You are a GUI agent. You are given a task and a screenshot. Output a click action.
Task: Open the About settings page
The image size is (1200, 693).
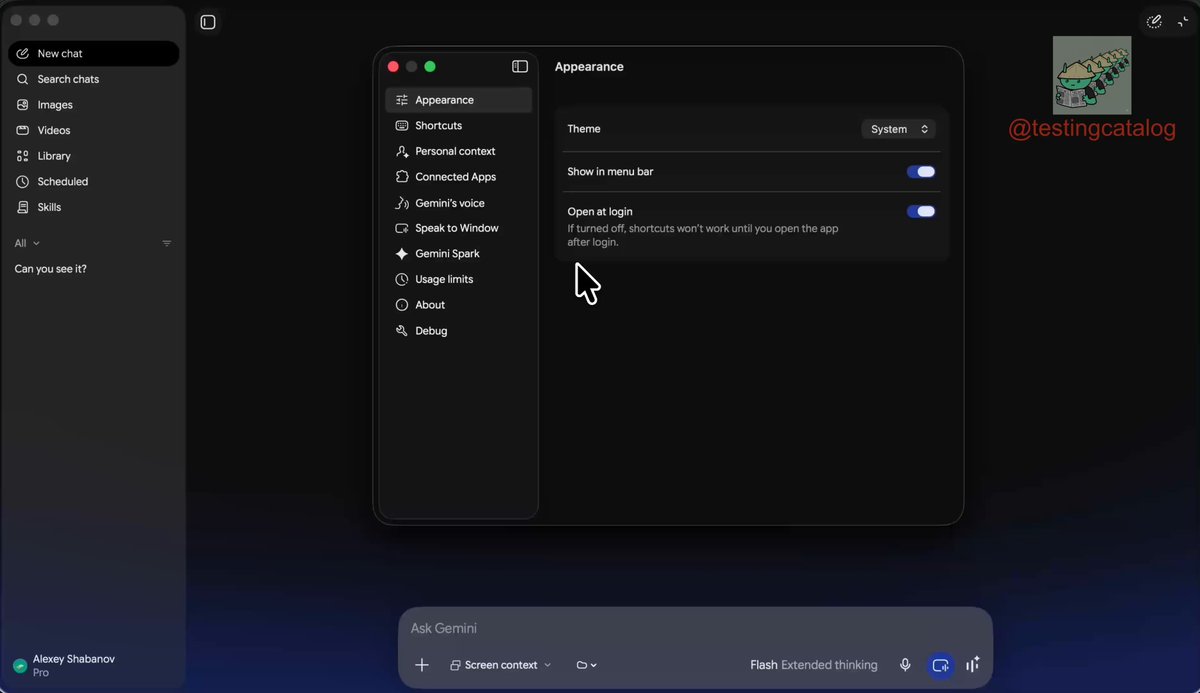pyautogui.click(x=458, y=305)
